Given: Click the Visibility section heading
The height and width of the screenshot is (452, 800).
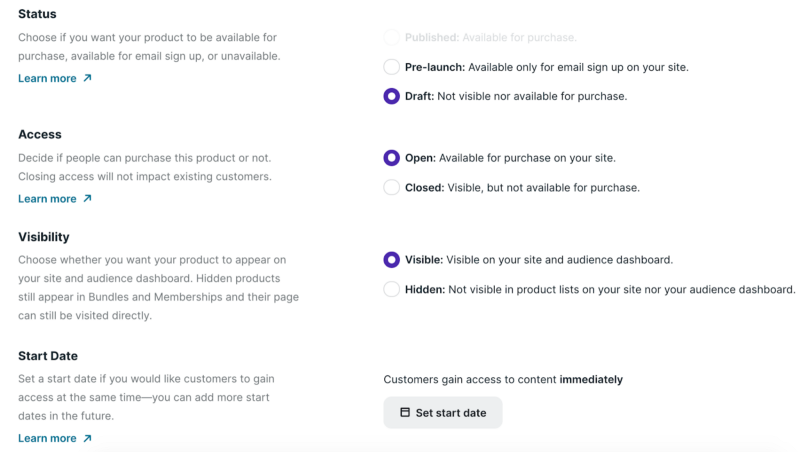Looking at the screenshot, I should point(44,237).
